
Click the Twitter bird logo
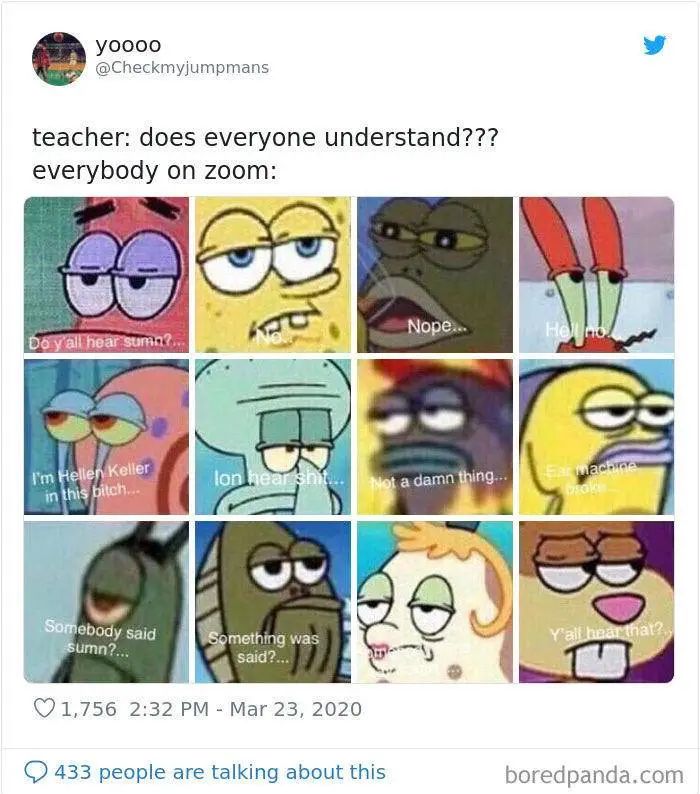coord(654,45)
